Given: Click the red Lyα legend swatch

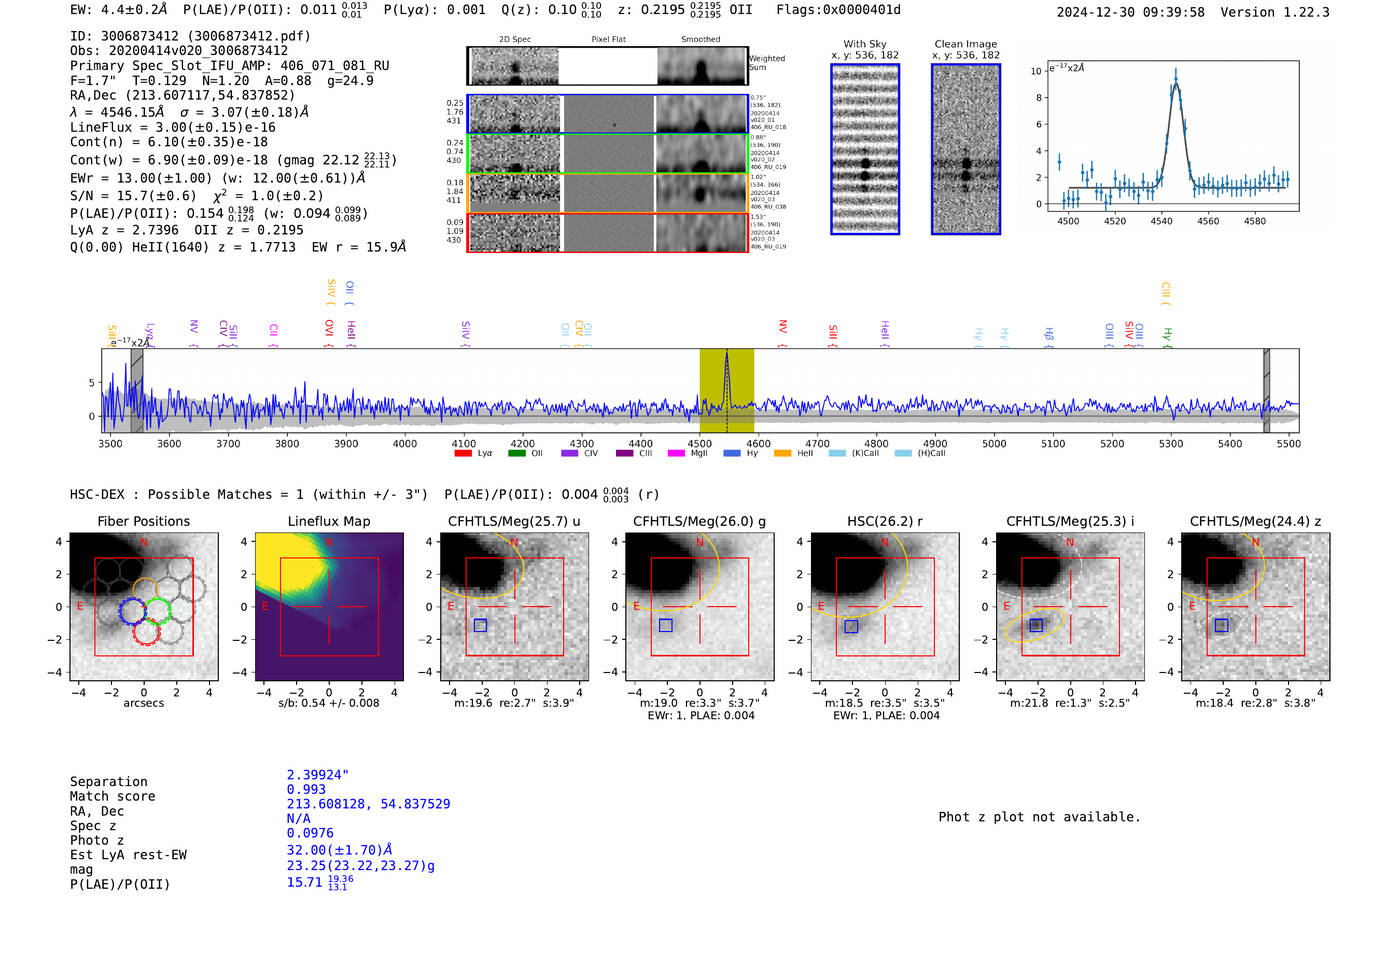Looking at the screenshot, I should pyautogui.click(x=463, y=453).
